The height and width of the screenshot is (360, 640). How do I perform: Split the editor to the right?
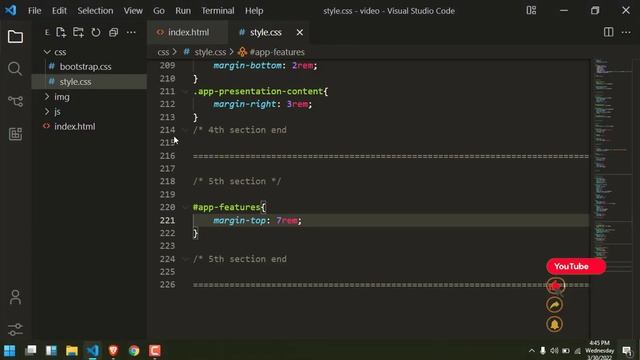tap(608, 32)
